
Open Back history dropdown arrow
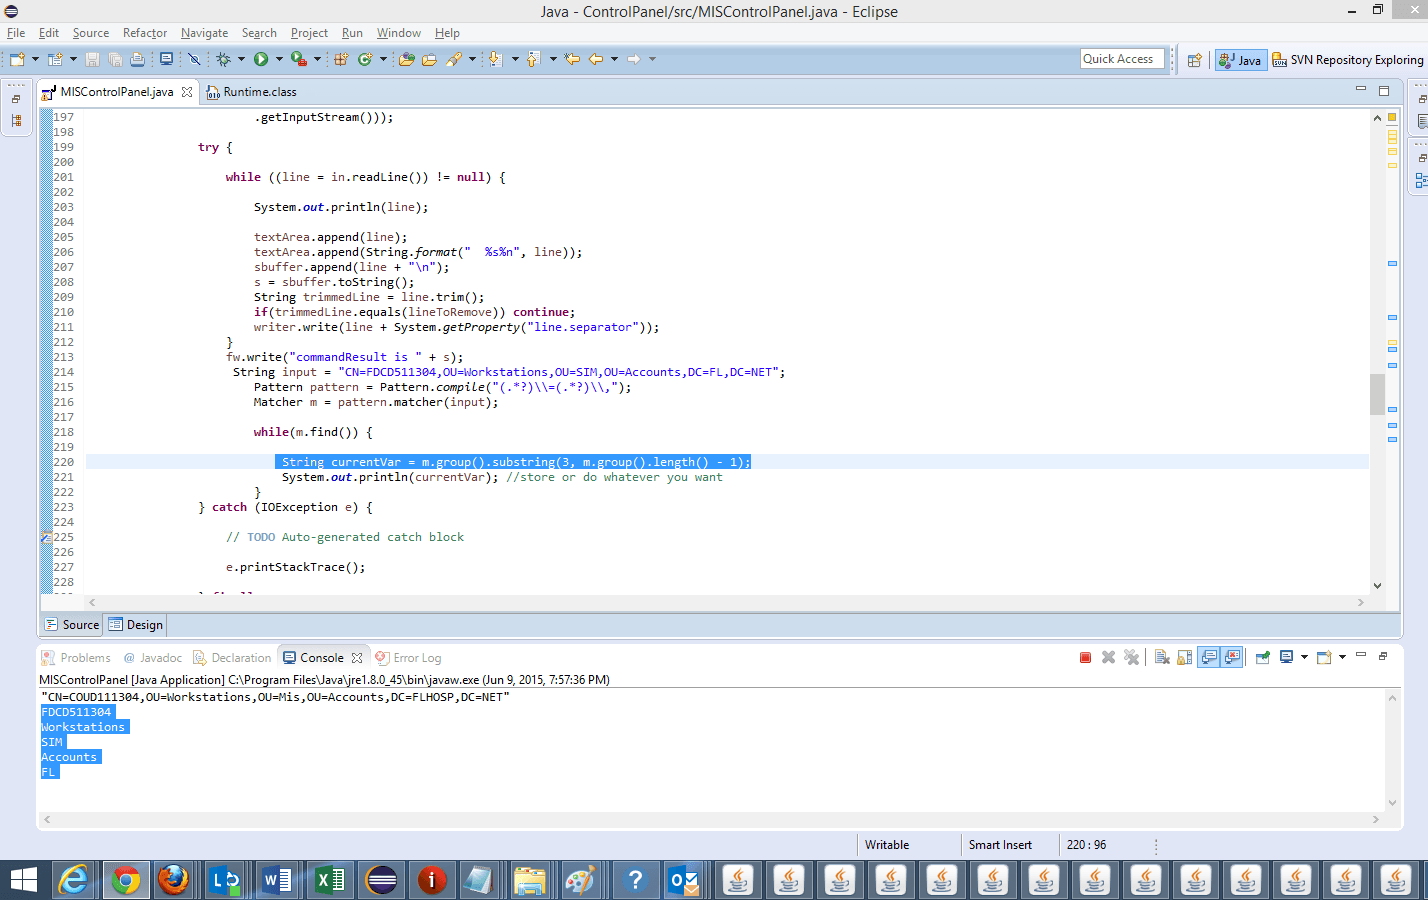614,59
